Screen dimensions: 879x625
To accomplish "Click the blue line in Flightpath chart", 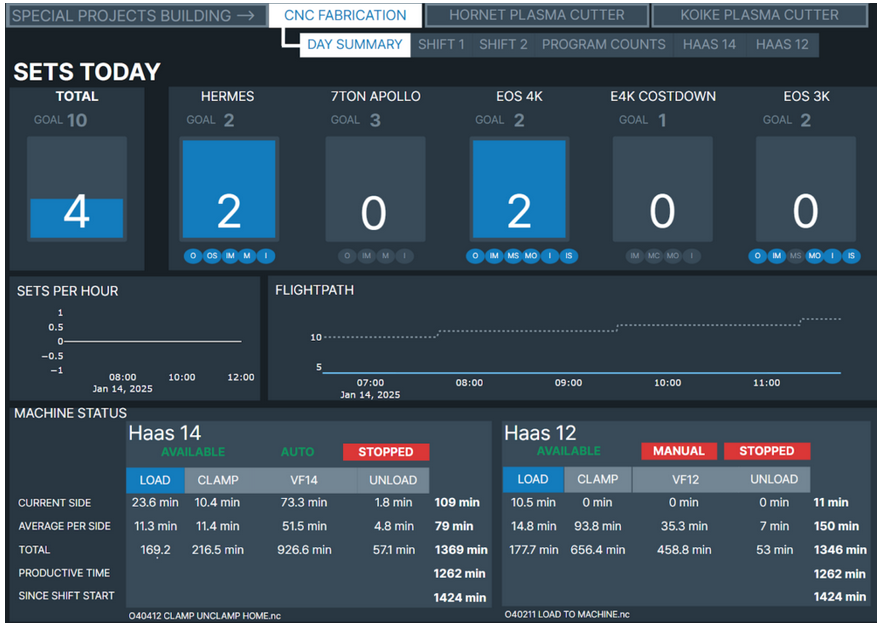I will [582, 373].
